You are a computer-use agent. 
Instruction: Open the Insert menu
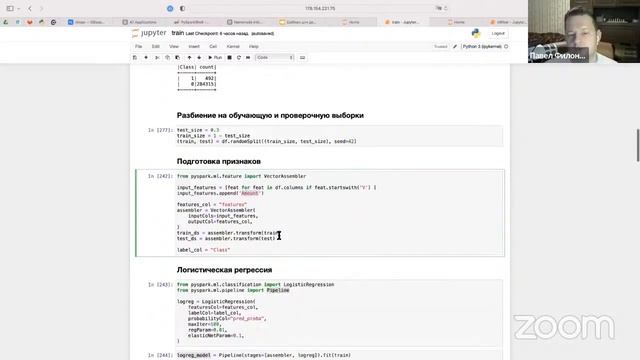(194, 47)
